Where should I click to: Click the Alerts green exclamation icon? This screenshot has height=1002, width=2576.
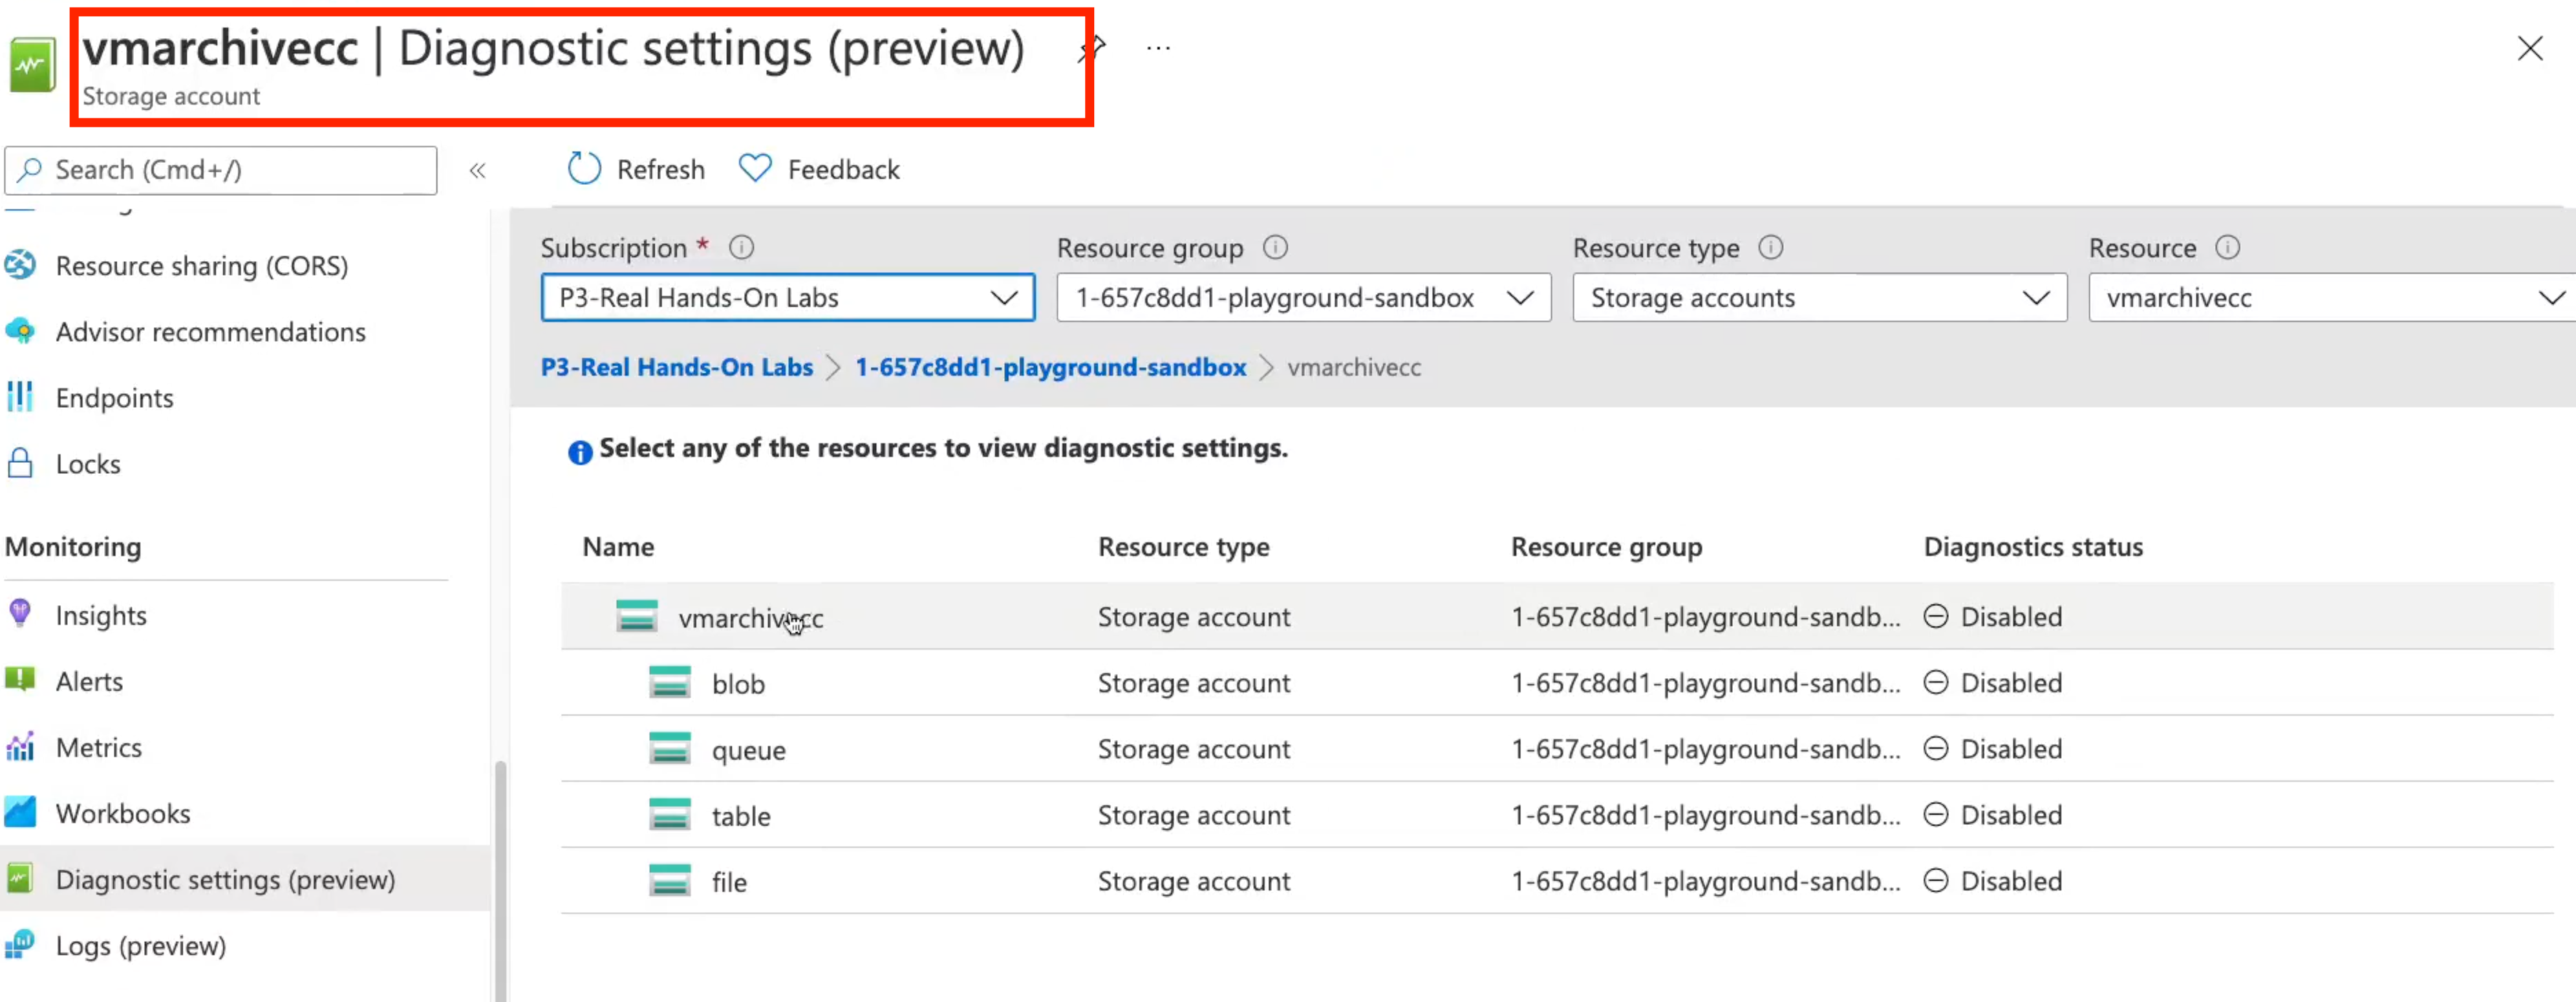(x=20, y=680)
